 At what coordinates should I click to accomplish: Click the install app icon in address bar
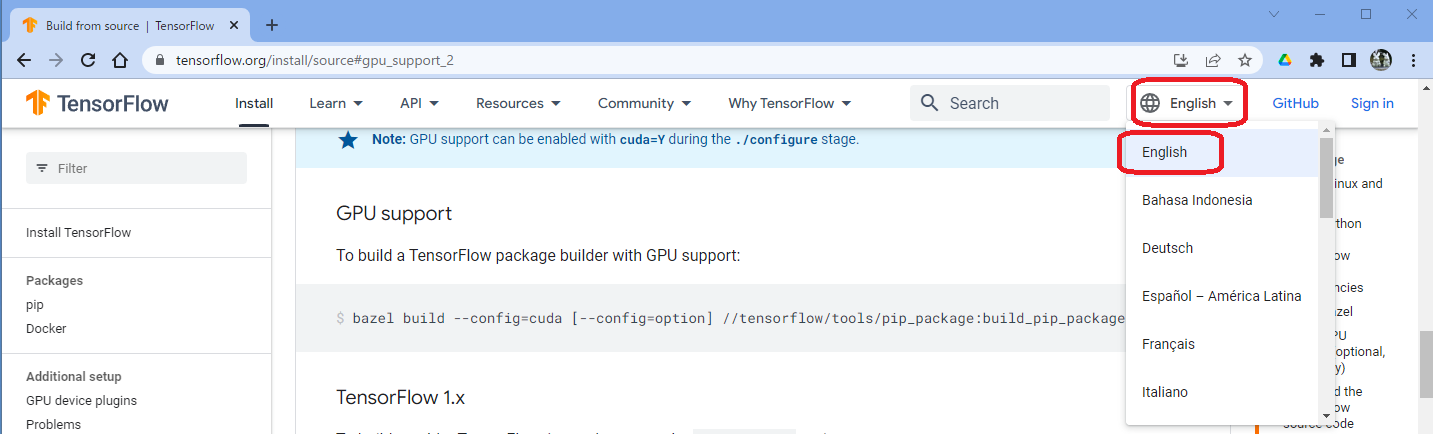click(x=1181, y=60)
